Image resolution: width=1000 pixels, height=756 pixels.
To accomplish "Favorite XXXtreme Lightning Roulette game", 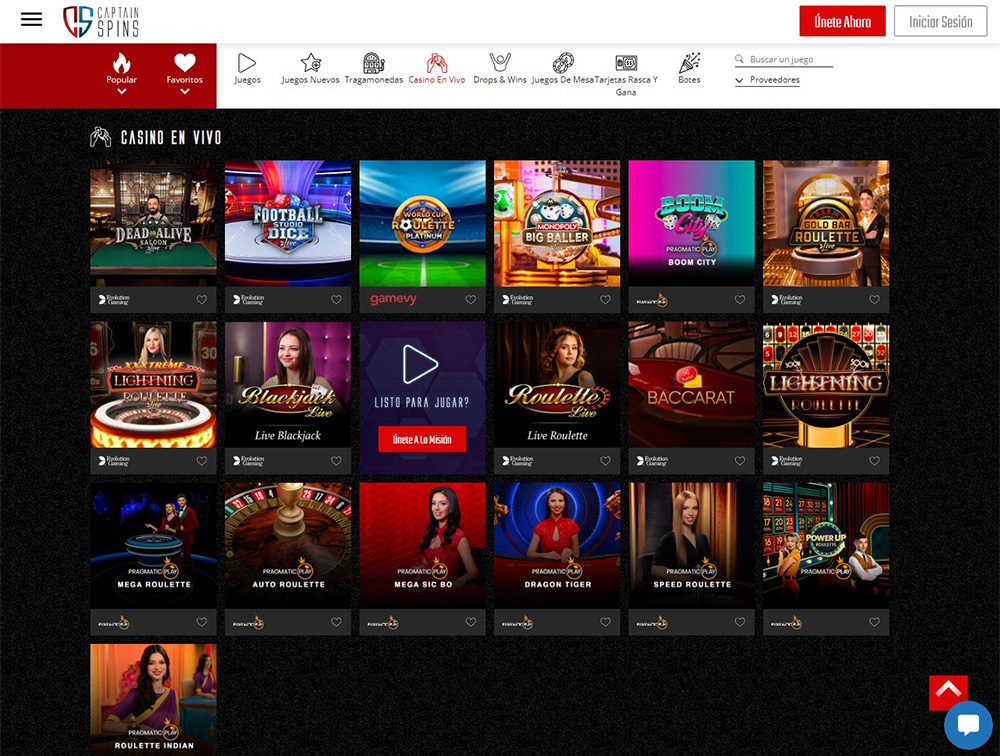I will click(x=202, y=461).
